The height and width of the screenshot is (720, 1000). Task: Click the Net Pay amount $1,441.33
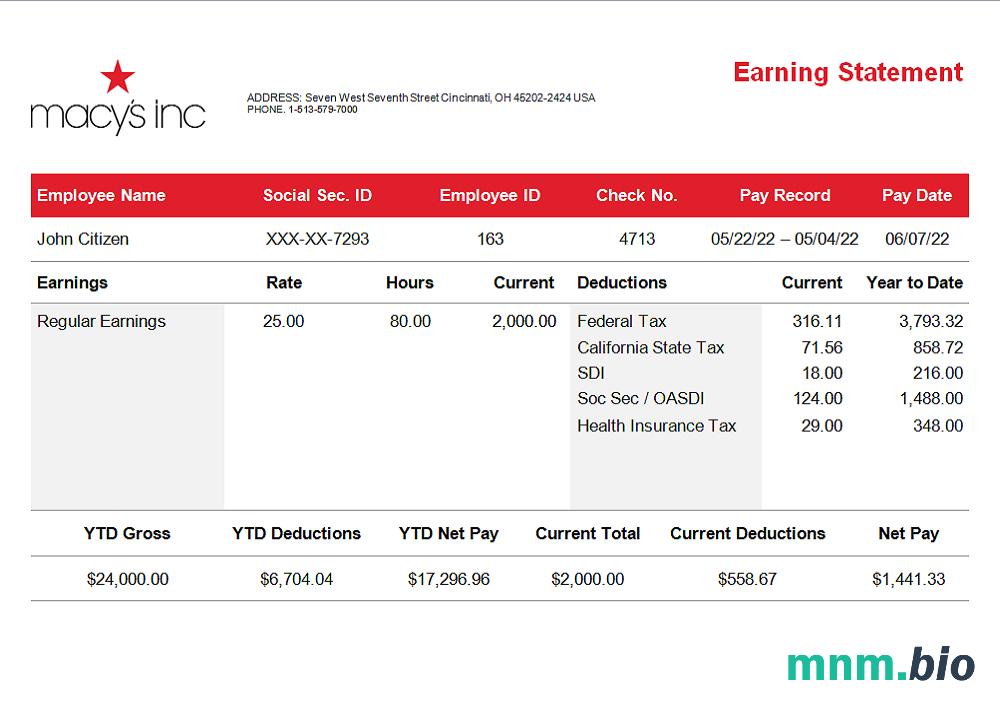point(908,579)
